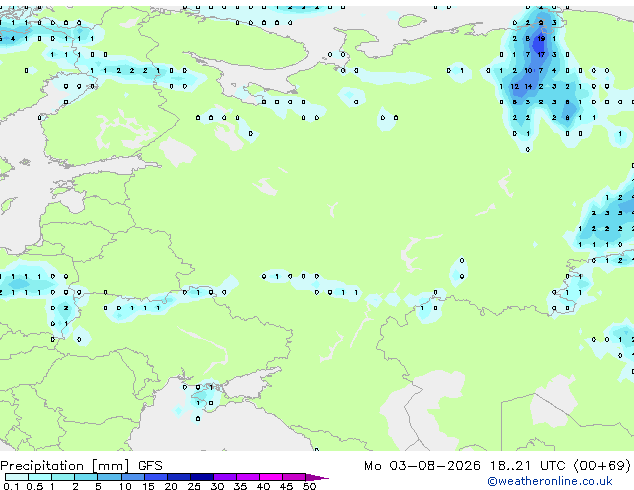Pick the 30–35 mm purple legend swatch
Screen dimensions: 634x490
225,477
